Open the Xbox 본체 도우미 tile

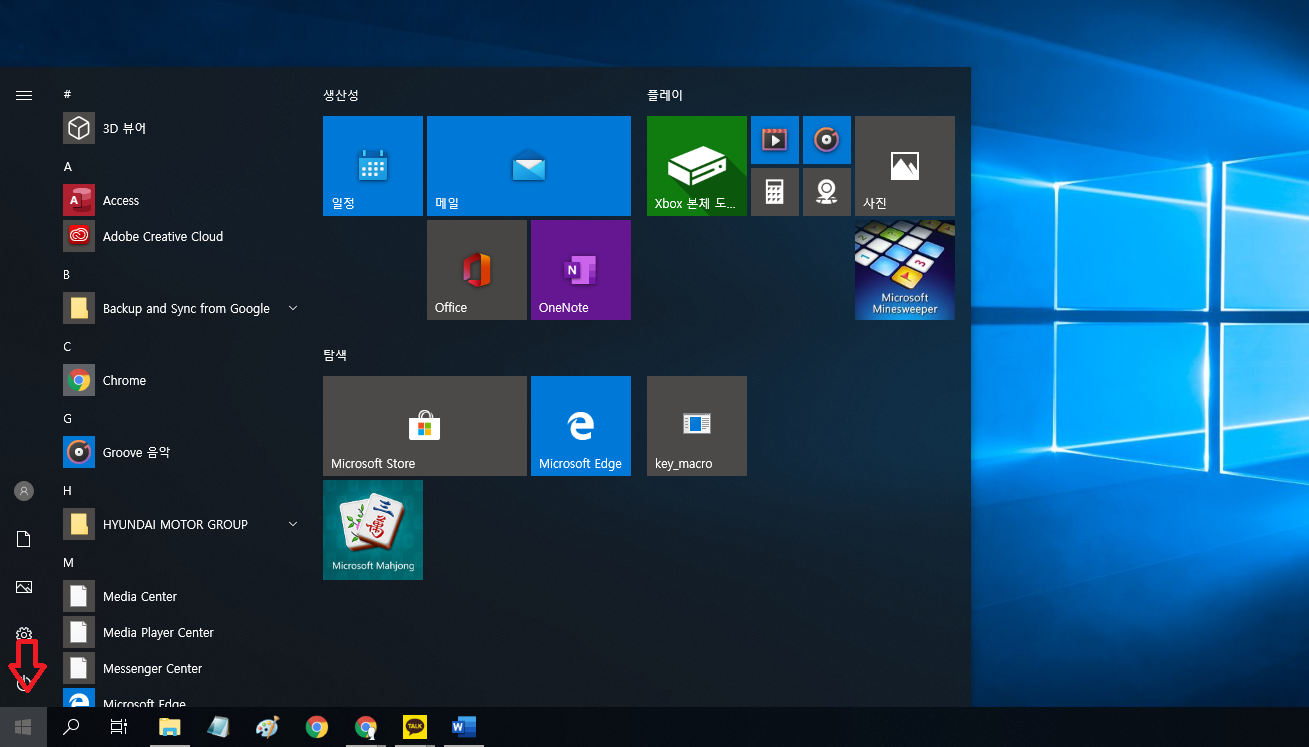point(697,166)
